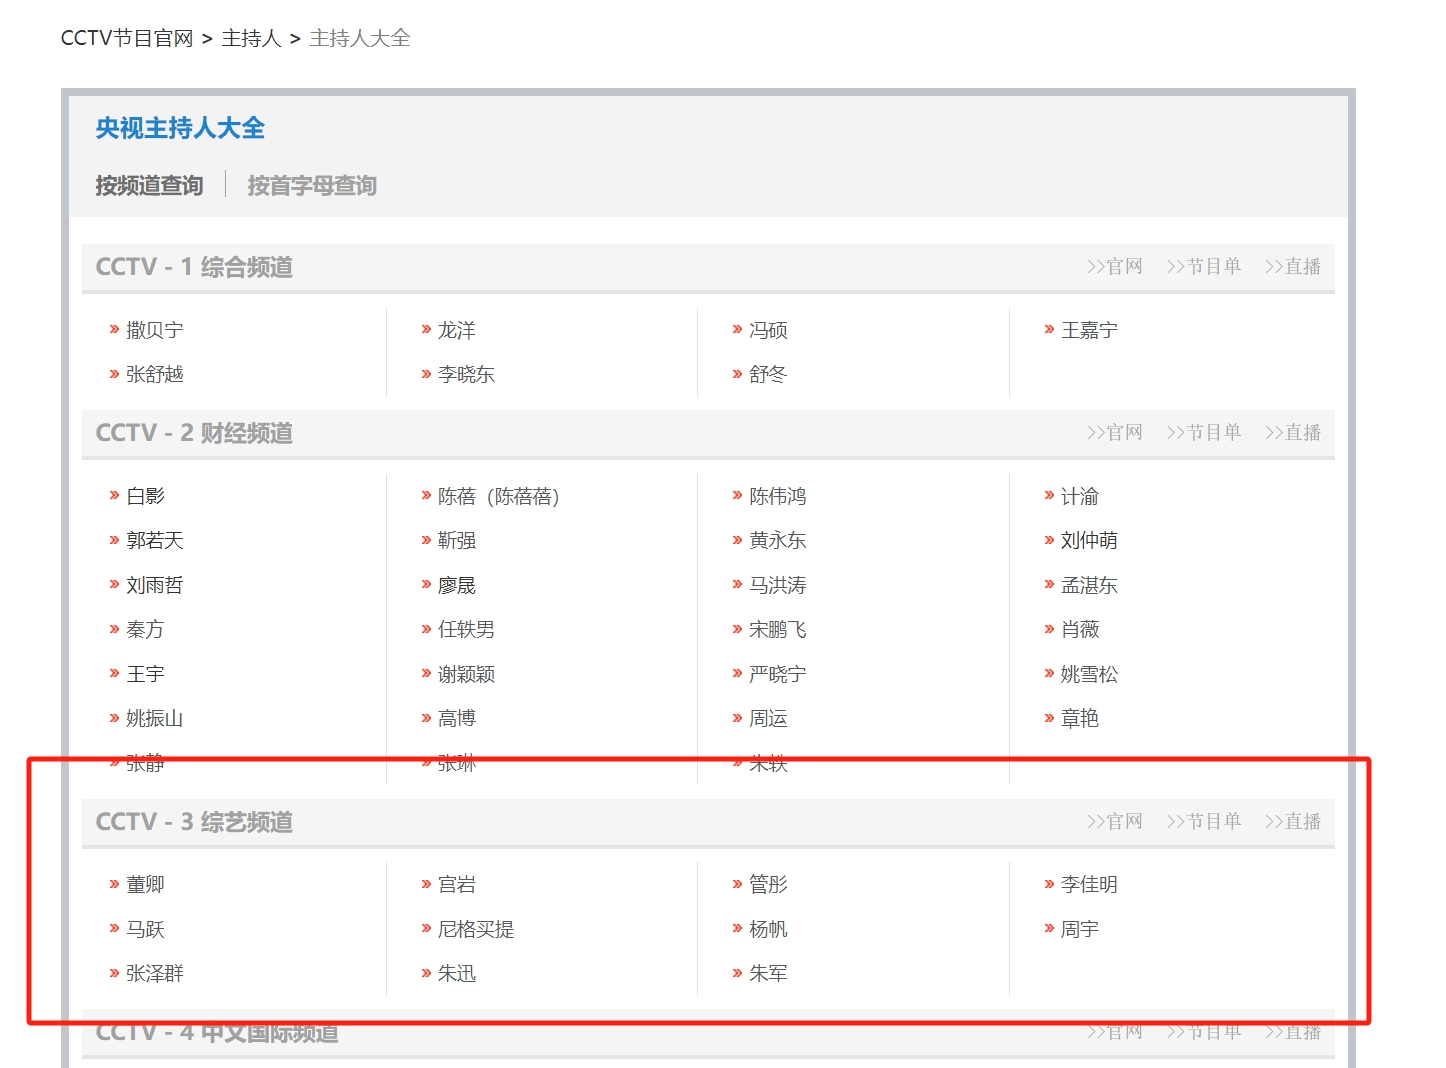The width and height of the screenshot is (1446, 1068).
Task: Open the CCTV-3 综艺频道 节目单 link
Action: (1203, 821)
